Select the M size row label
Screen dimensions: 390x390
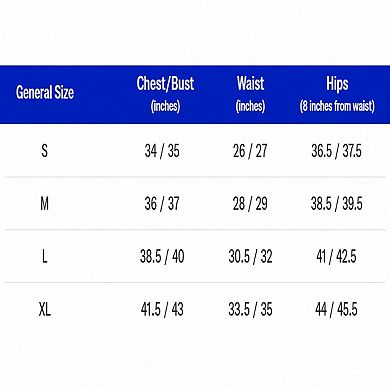point(44,203)
